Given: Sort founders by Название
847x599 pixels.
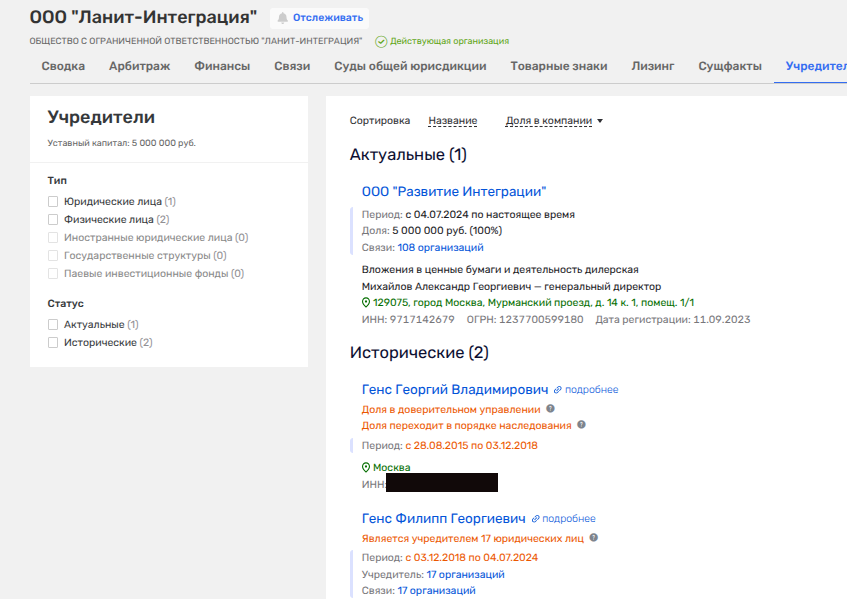Looking at the screenshot, I should tap(452, 121).
